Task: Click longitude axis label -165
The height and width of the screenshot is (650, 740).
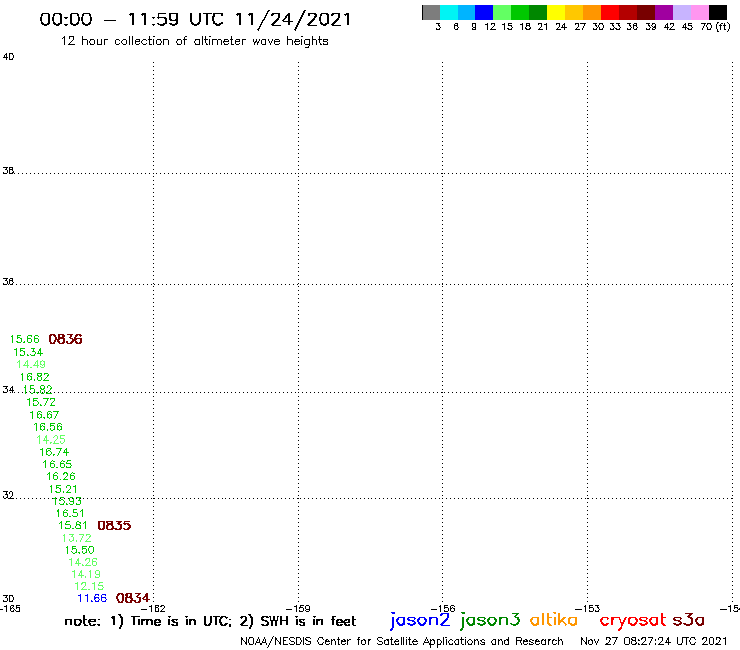Action: tap(10, 609)
